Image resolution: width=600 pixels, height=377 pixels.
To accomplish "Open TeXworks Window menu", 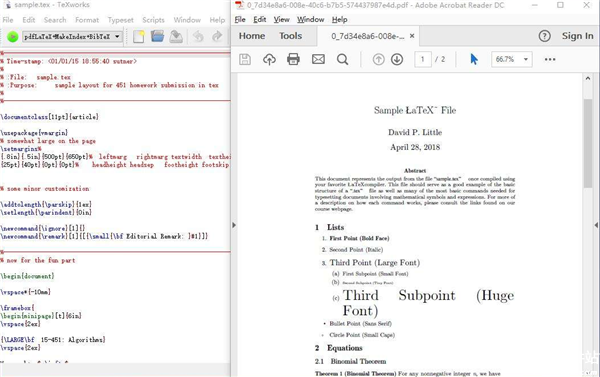I will [187, 20].
